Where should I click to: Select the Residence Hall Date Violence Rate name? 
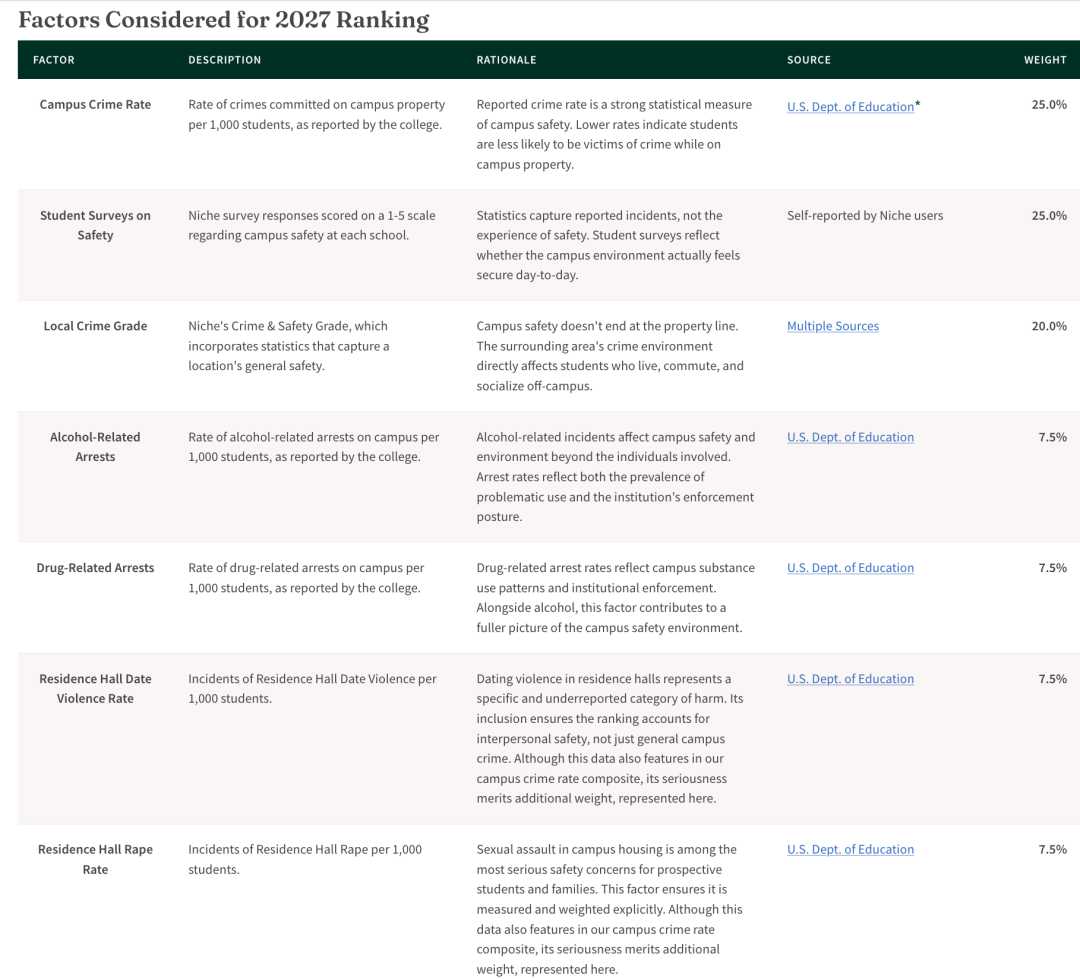point(95,688)
